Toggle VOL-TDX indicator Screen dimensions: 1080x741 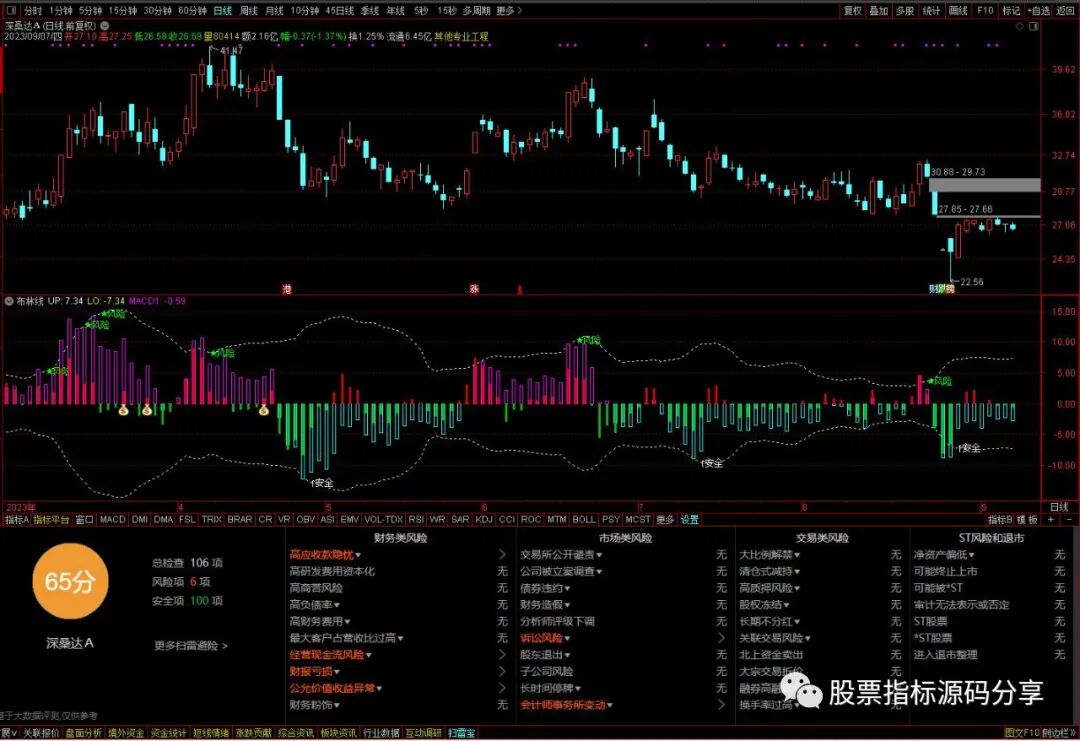pyautogui.click(x=384, y=519)
